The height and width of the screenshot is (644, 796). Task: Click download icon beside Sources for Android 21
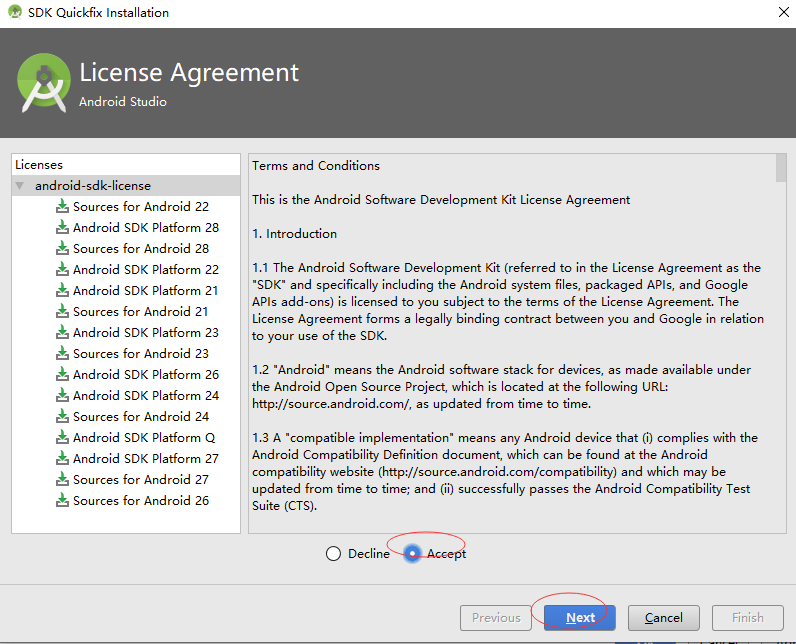click(62, 312)
